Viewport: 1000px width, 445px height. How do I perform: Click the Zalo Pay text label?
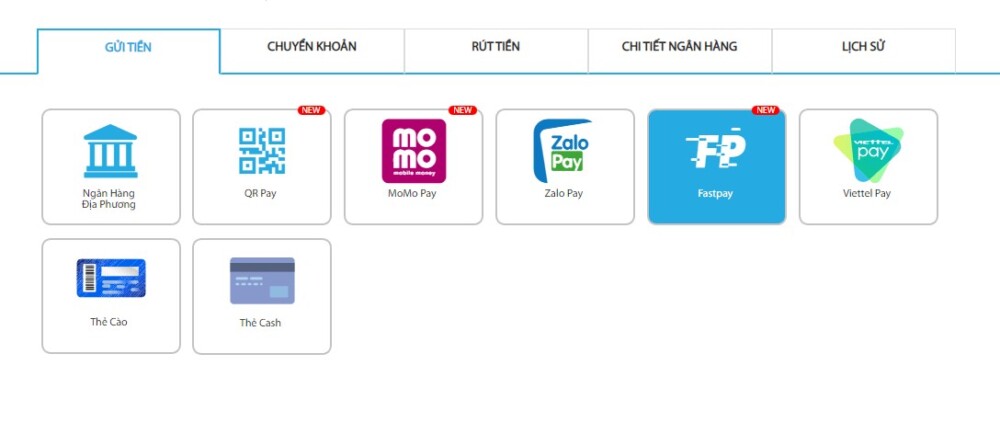point(564,193)
